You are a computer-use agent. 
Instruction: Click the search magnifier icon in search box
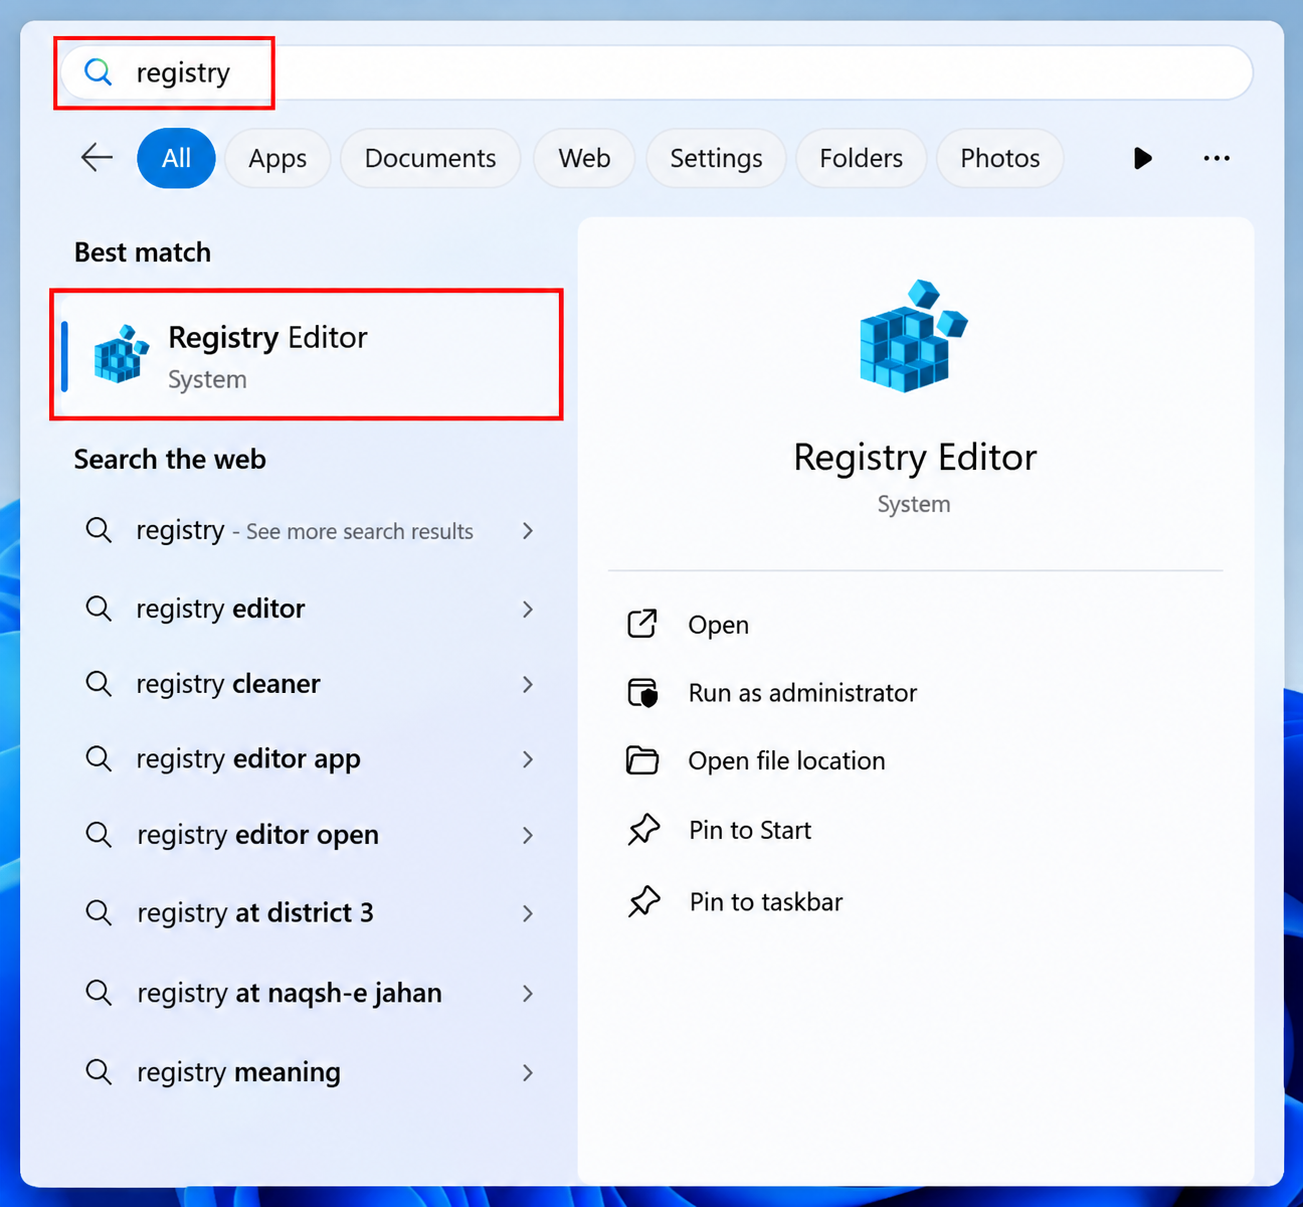coord(98,72)
